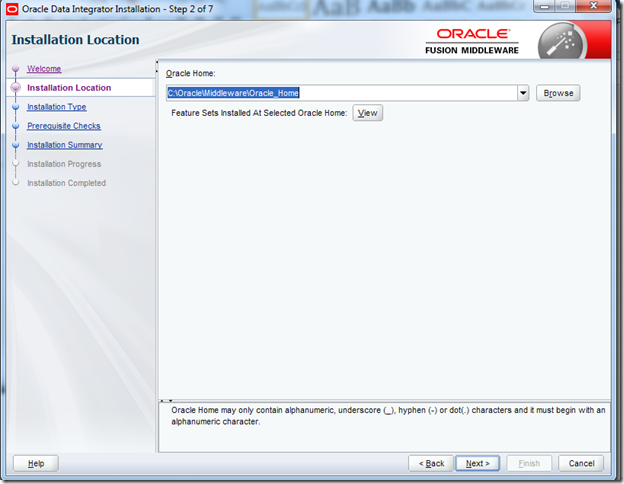This screenshot has width=624, height=484.
Task: Minimize the installer window
Action: pos(545,6)
